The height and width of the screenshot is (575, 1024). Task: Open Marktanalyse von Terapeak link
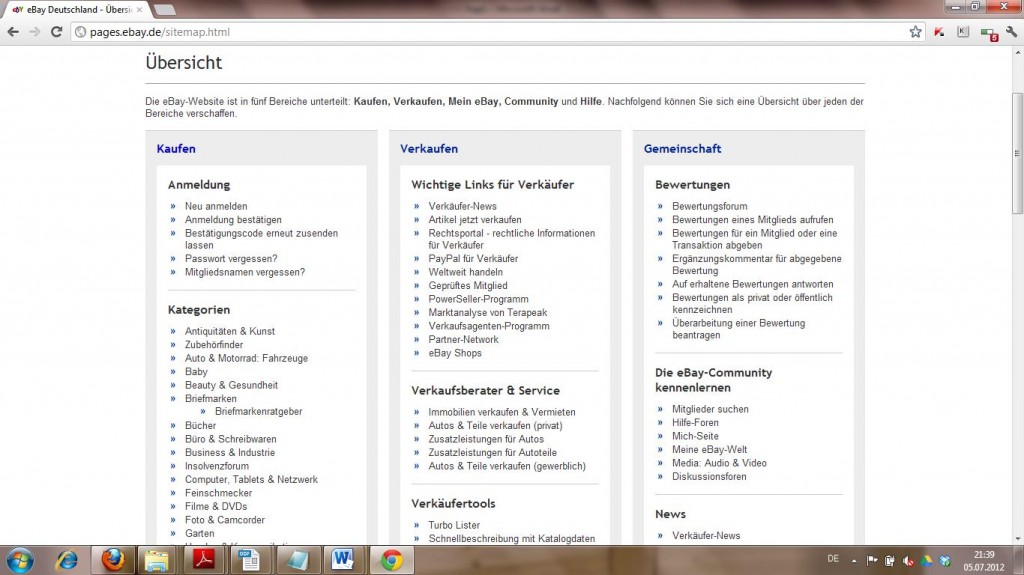tap(488, 312)
